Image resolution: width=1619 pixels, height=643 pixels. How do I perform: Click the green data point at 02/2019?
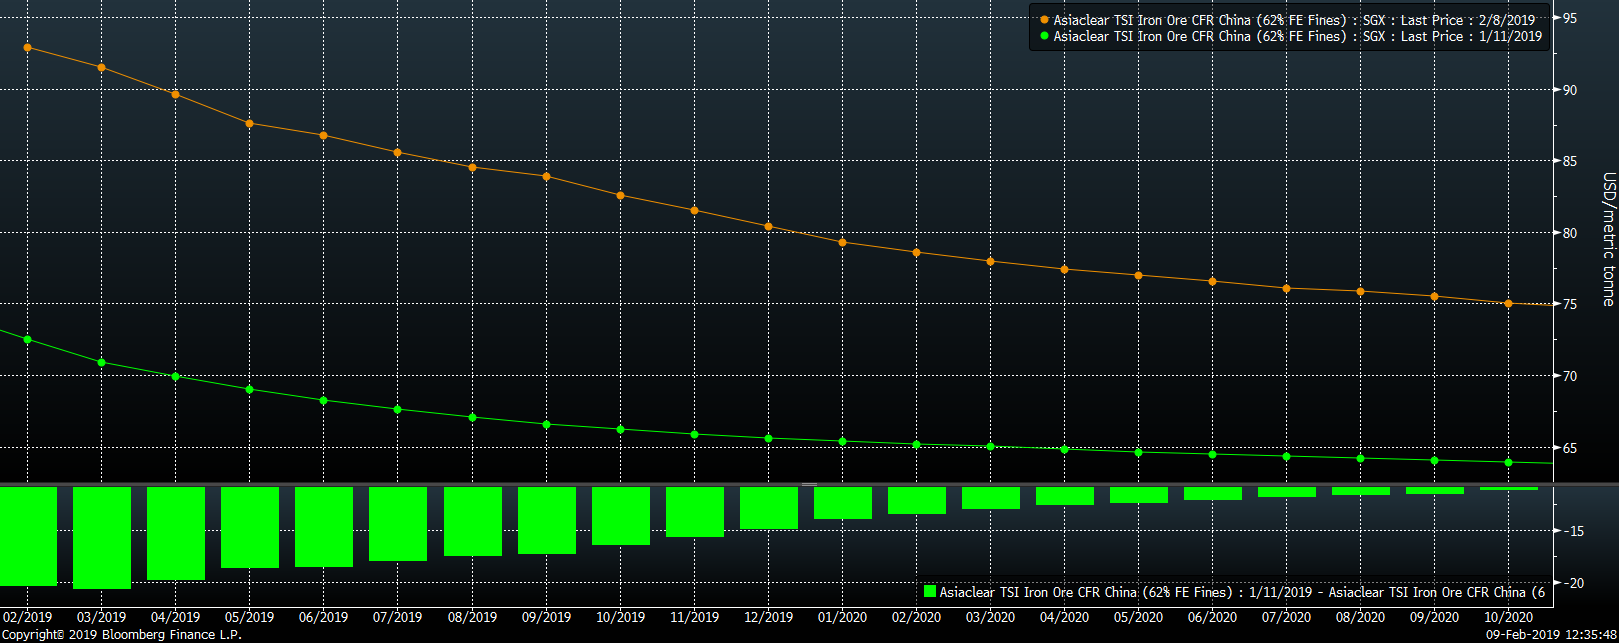pos(27,340)
